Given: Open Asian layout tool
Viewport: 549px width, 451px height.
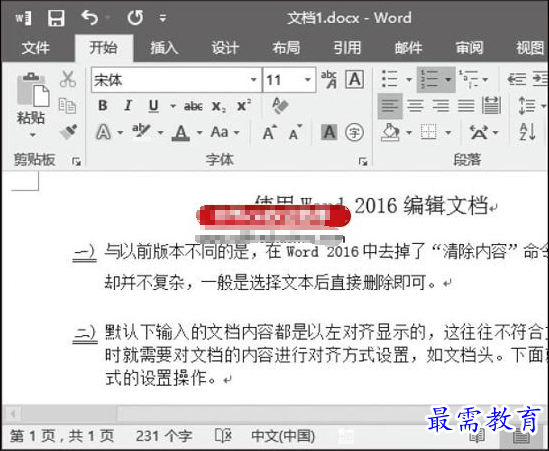Looking at the screenshot, I should pos(478,132).
